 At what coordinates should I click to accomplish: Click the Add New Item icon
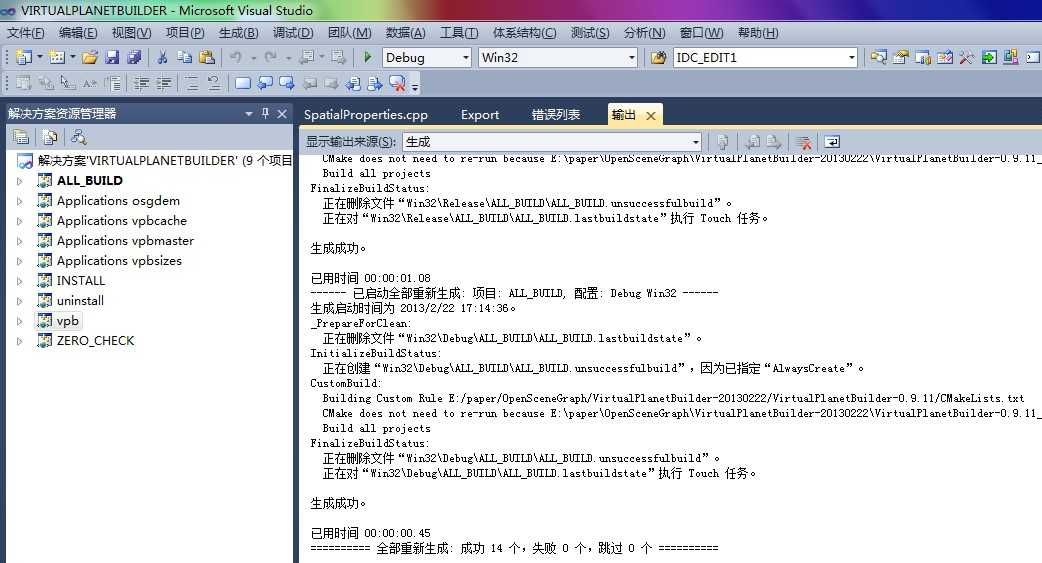[x=57, y=57]
